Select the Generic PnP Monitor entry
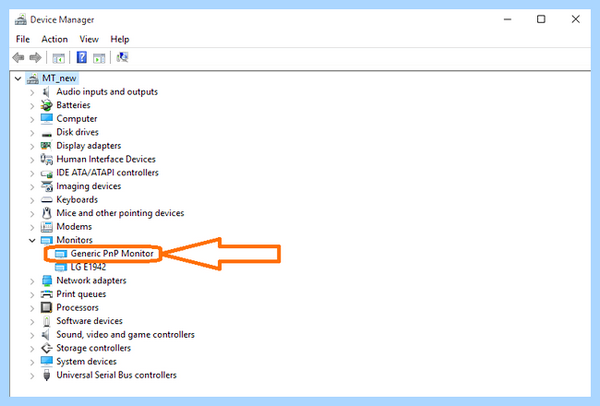Screen dimensions: 600x406 112,253
